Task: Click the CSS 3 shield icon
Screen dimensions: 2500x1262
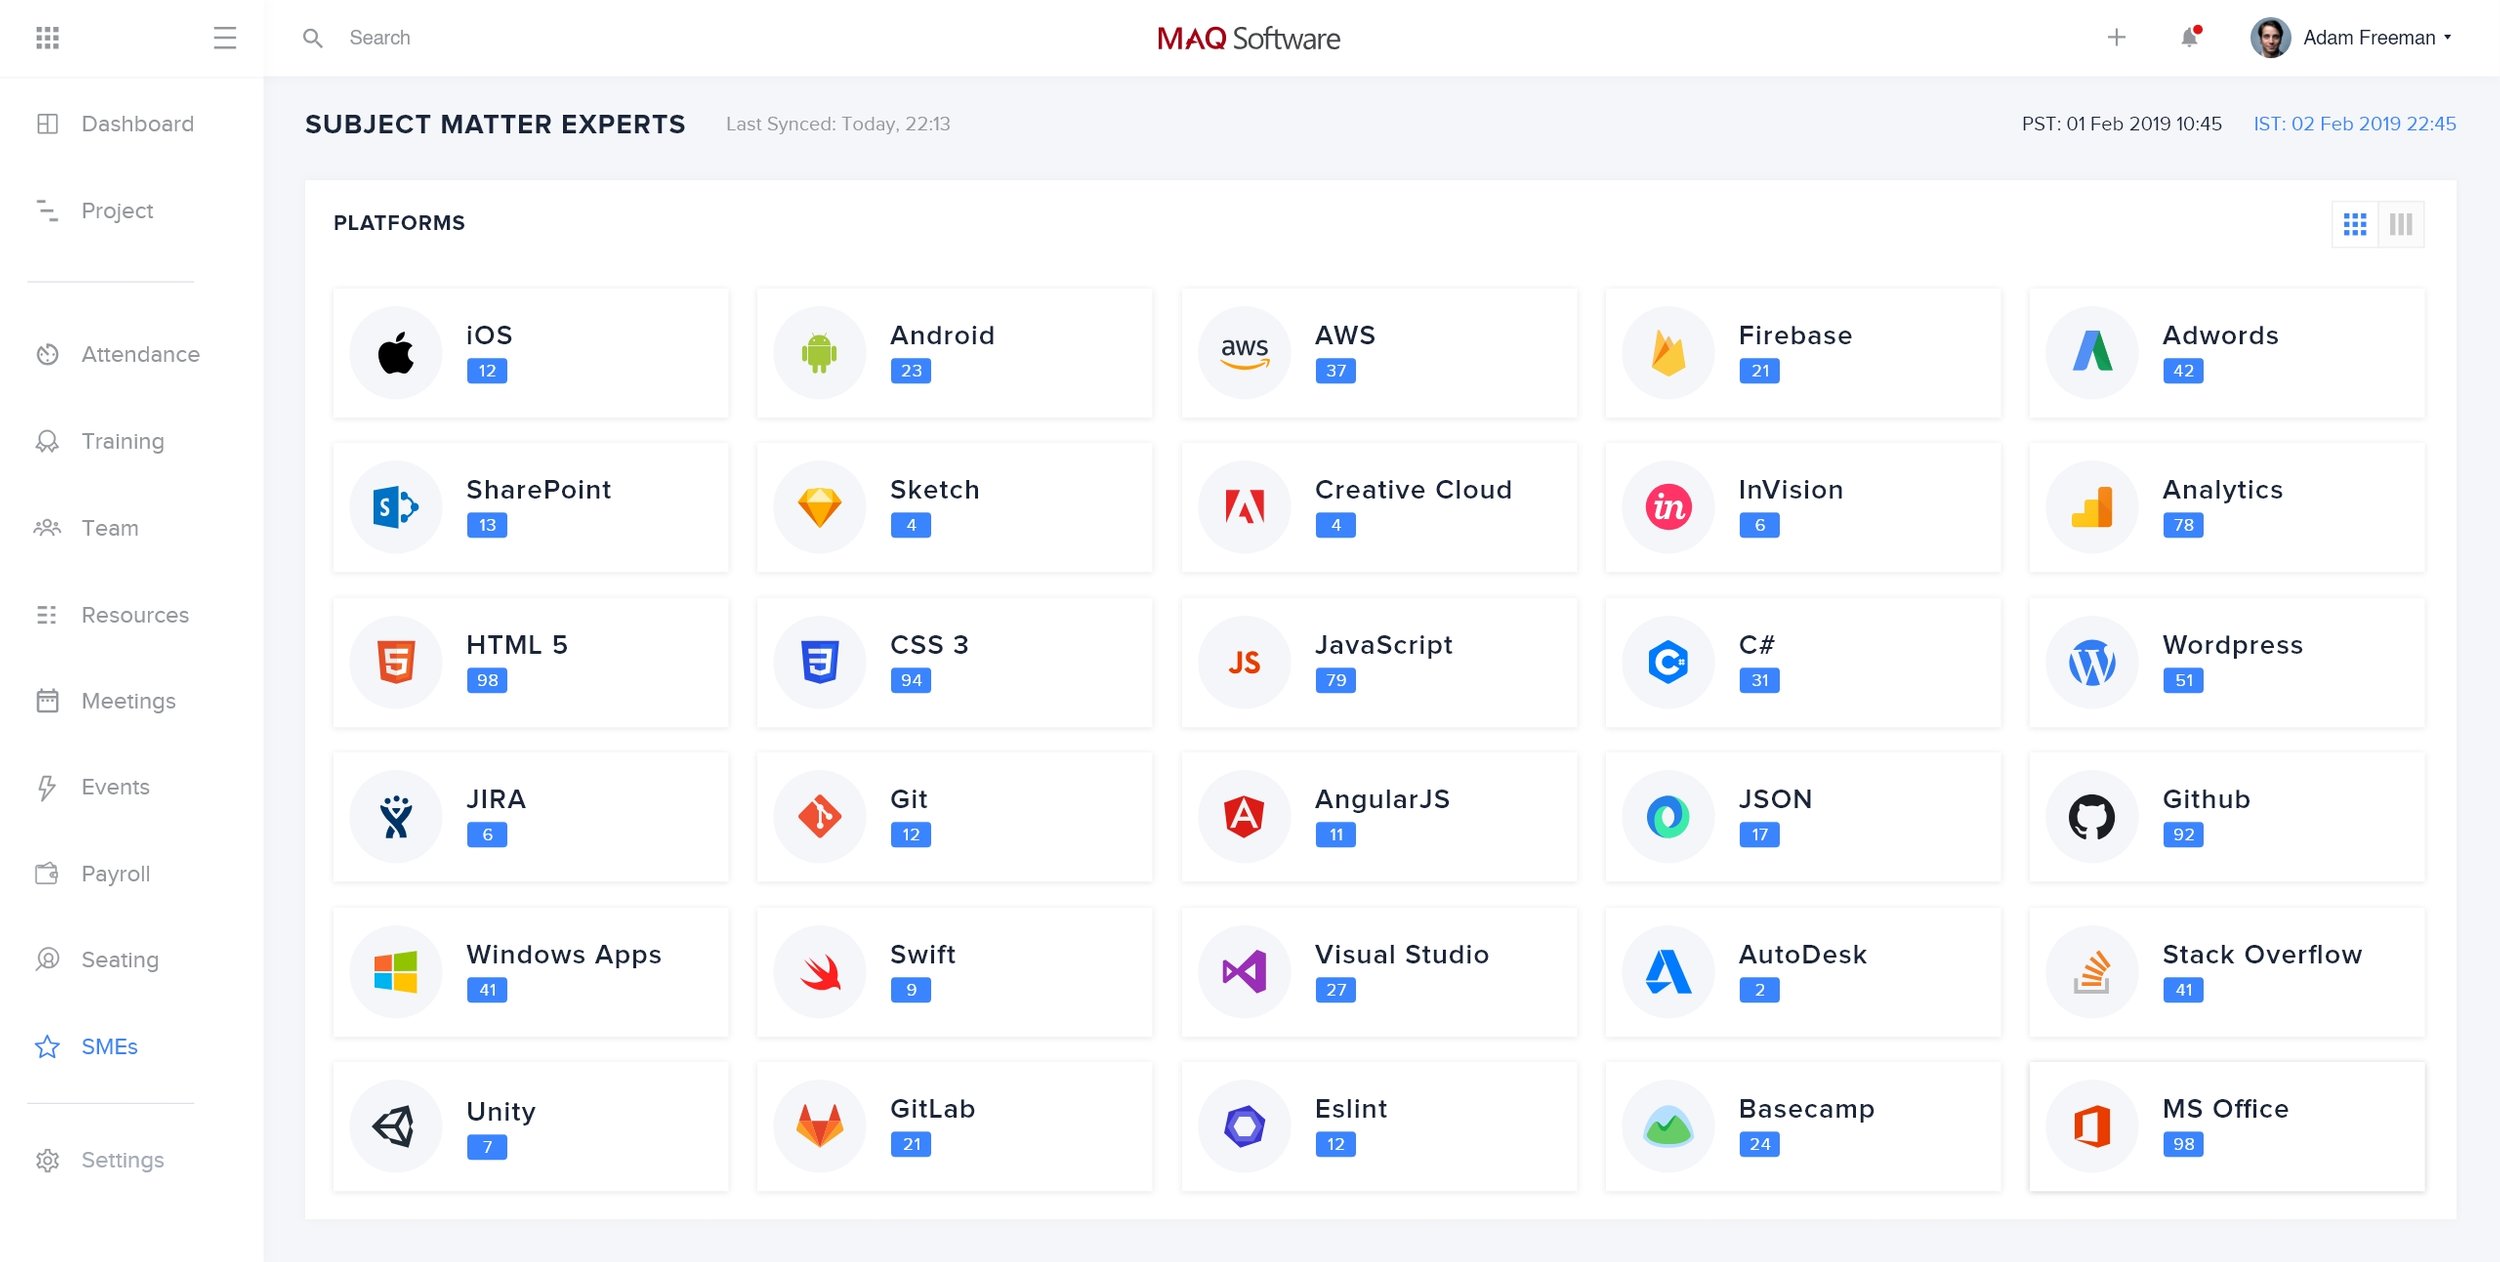Action: click(819, 662)
